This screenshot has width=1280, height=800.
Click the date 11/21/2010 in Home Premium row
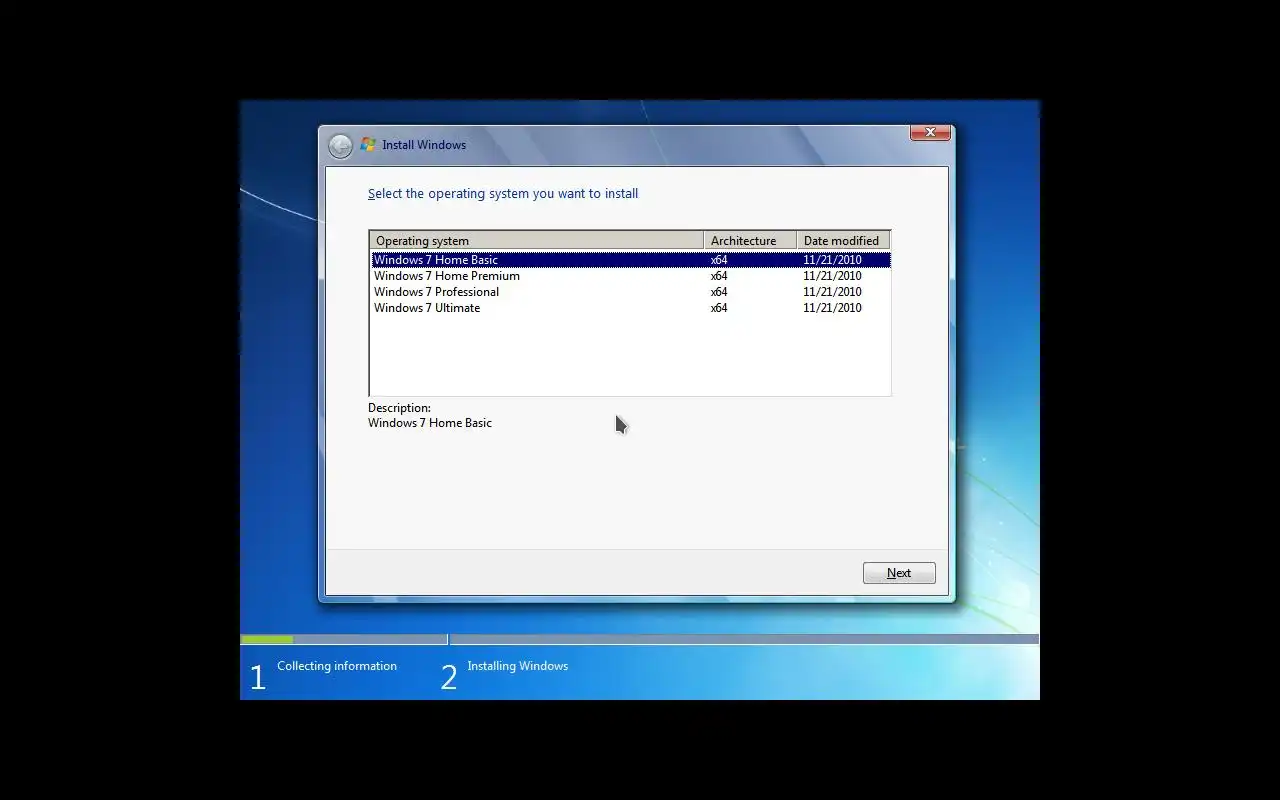point(832,276)
